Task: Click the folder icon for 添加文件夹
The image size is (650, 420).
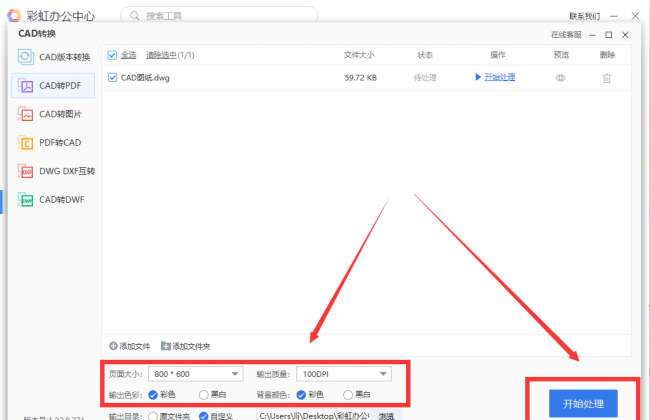Action: pyautogui.click(x=166, y=346)
